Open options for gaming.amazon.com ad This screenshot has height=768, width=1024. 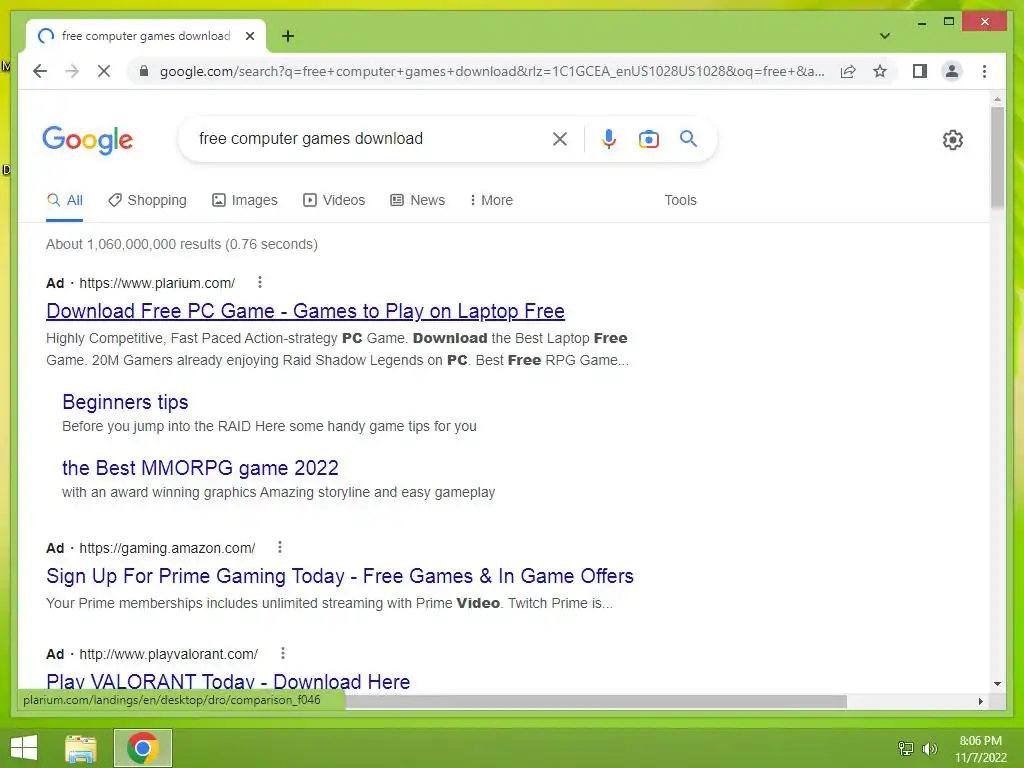point(280,547)
